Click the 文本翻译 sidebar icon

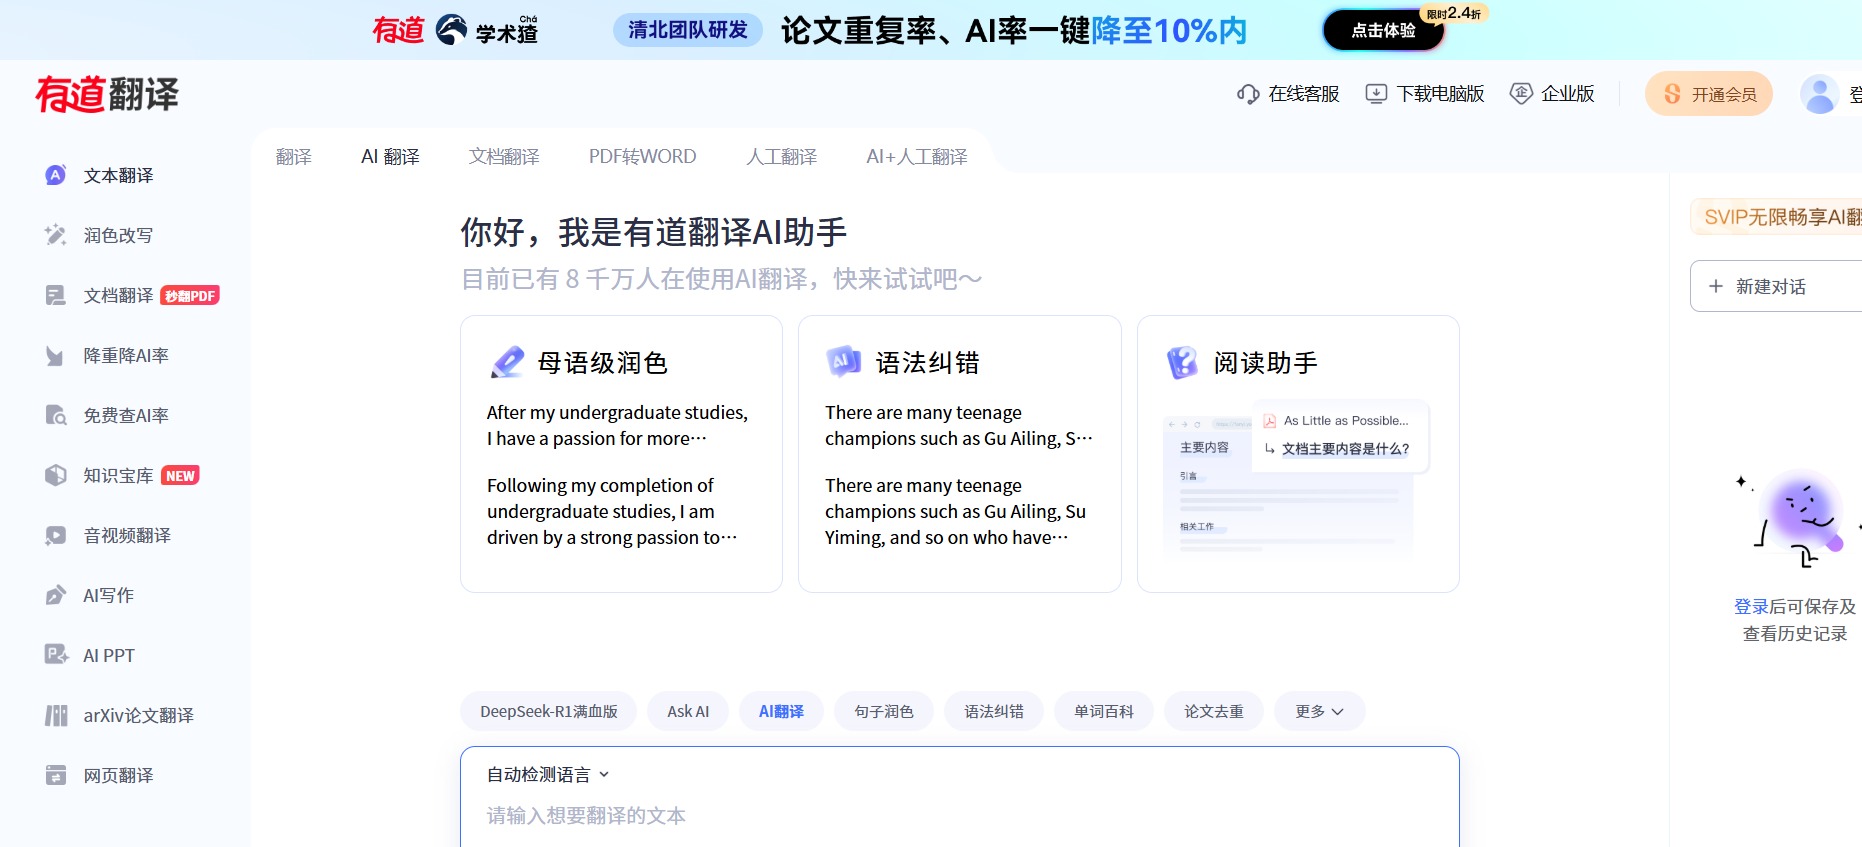56,175
